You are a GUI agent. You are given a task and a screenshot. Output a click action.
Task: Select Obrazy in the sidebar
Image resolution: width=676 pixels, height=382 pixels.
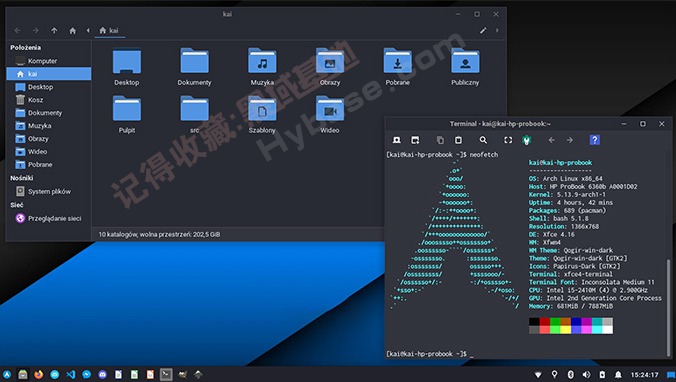pos(49,138)
